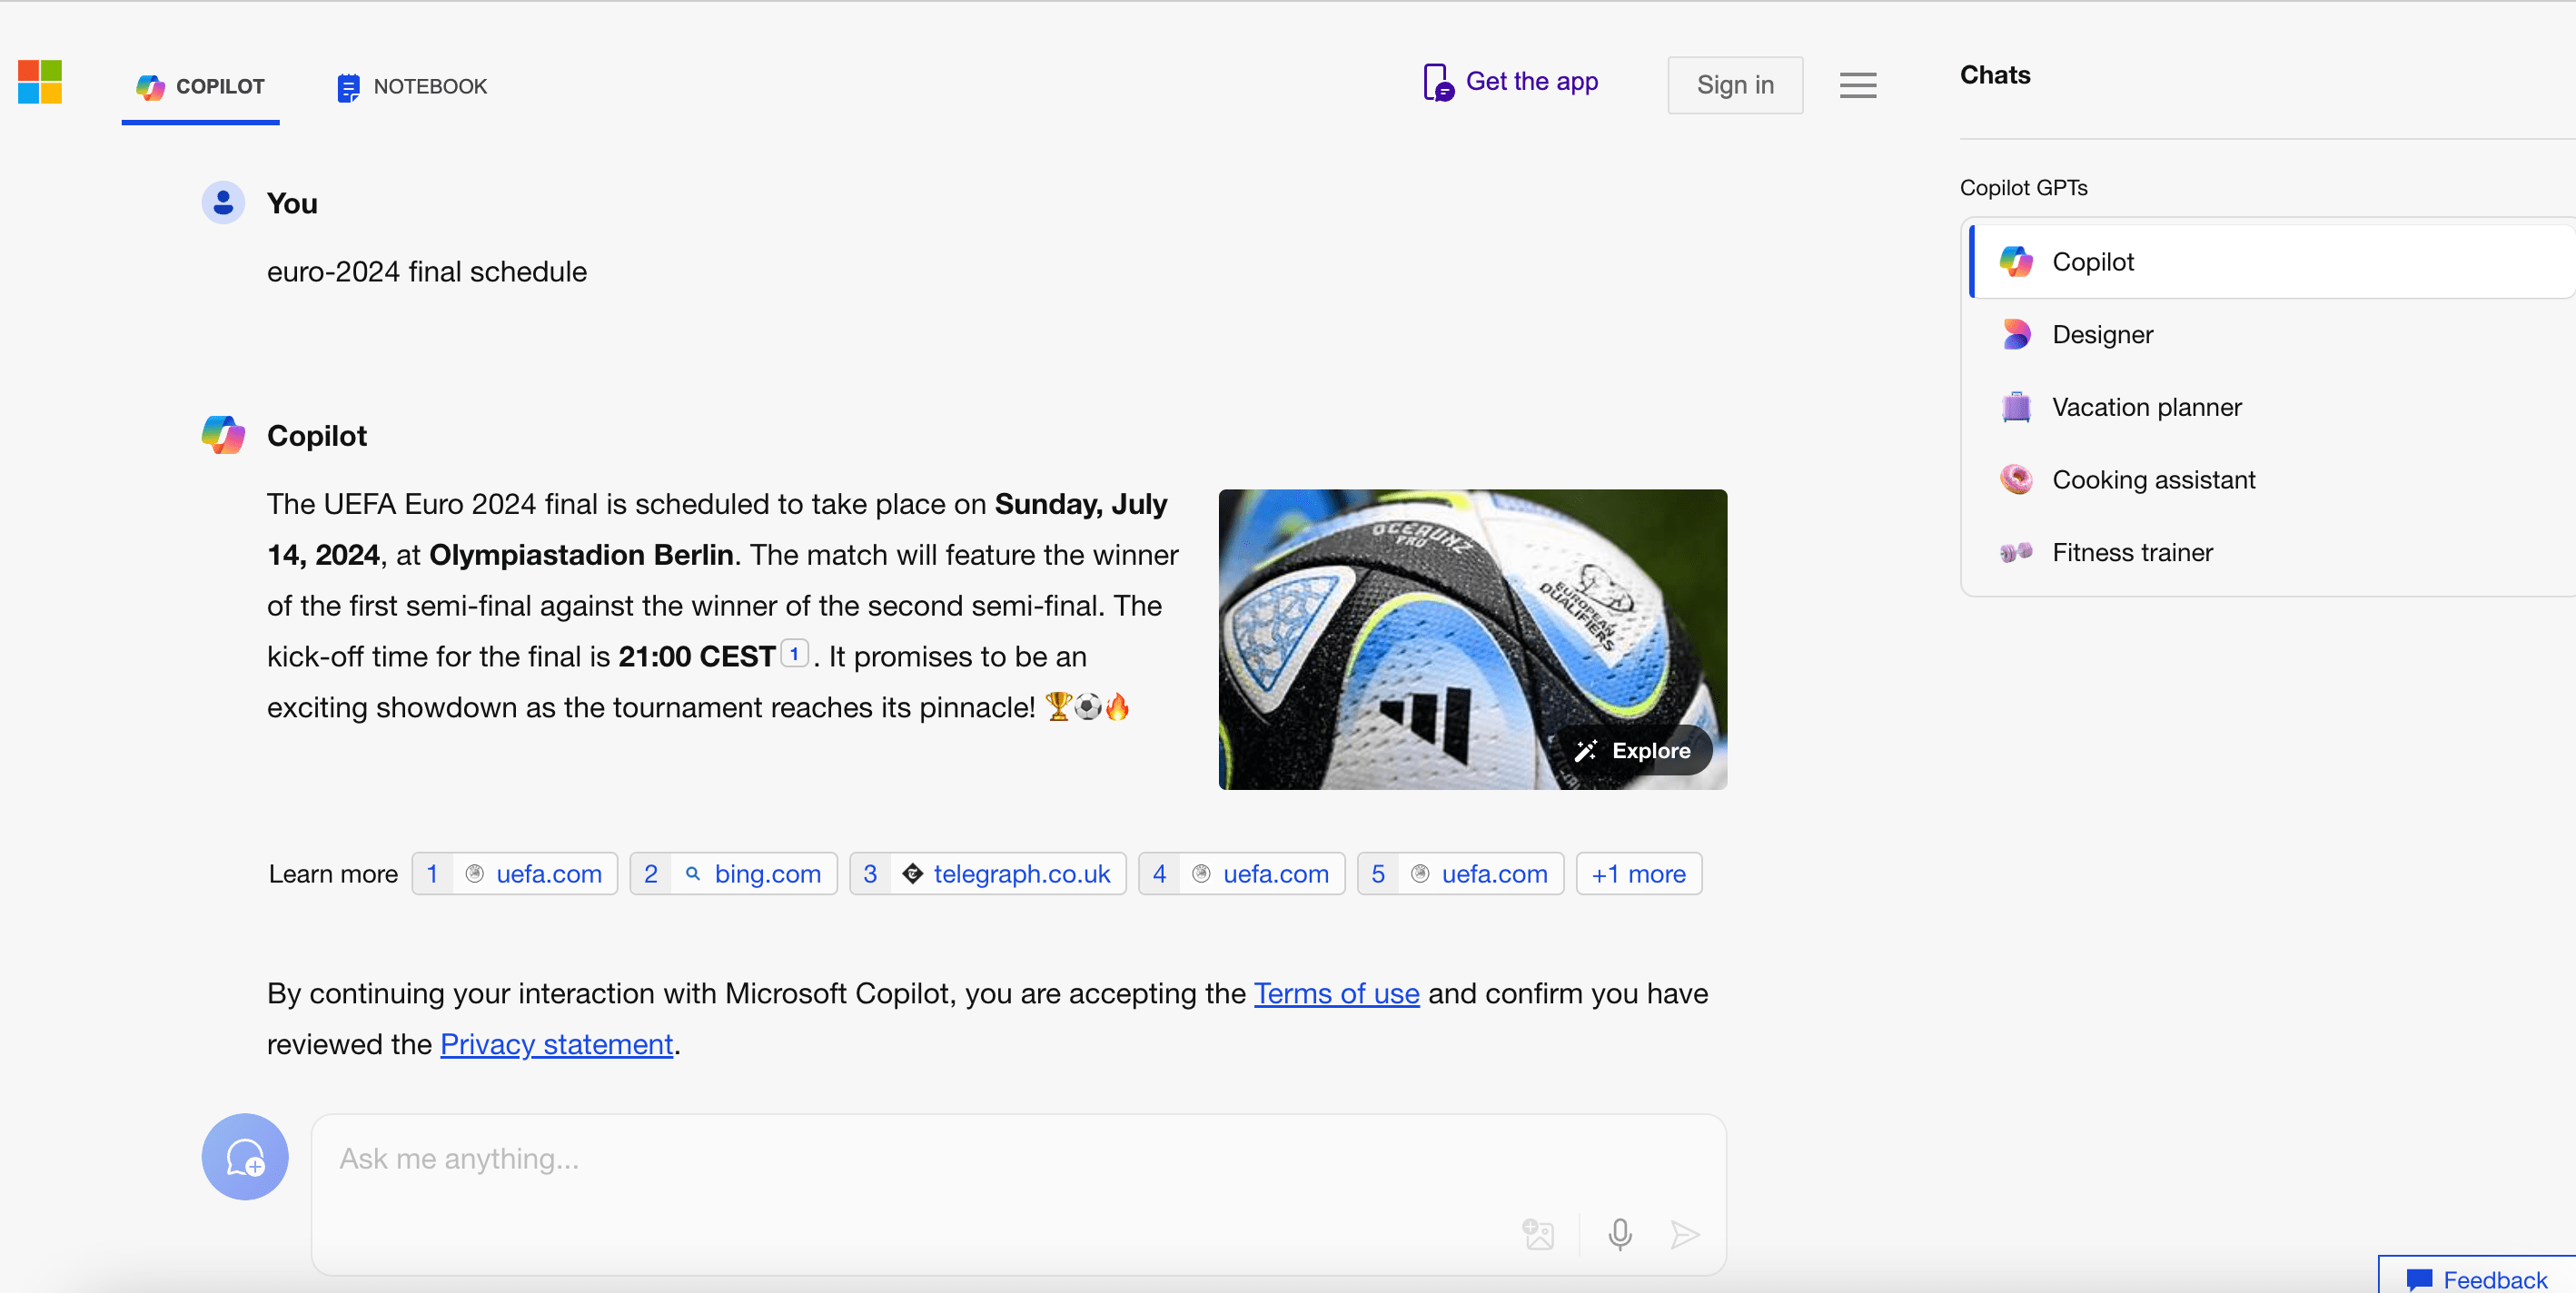Click the Copilot avatar icon in response
The image size is (2576, 1293).
[223, 435]
